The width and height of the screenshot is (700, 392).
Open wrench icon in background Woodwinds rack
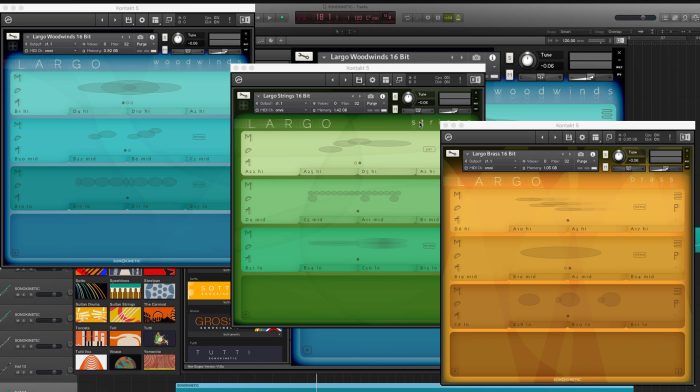tap(304, 57)
